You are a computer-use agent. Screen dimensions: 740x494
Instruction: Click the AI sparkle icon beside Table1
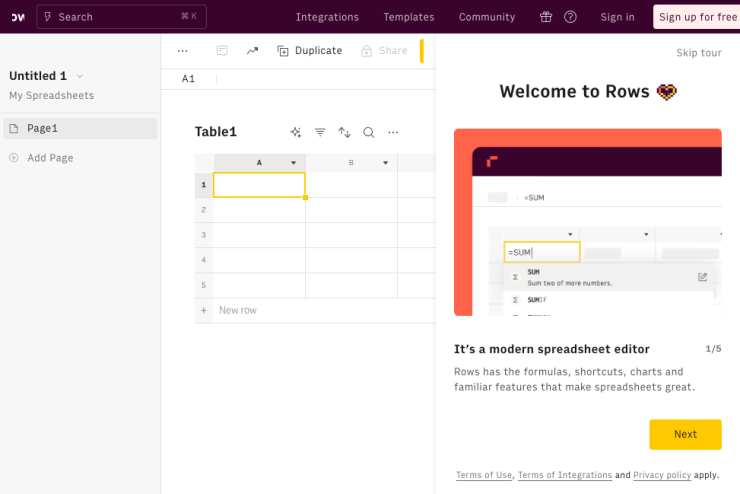(x=295, y=133)
